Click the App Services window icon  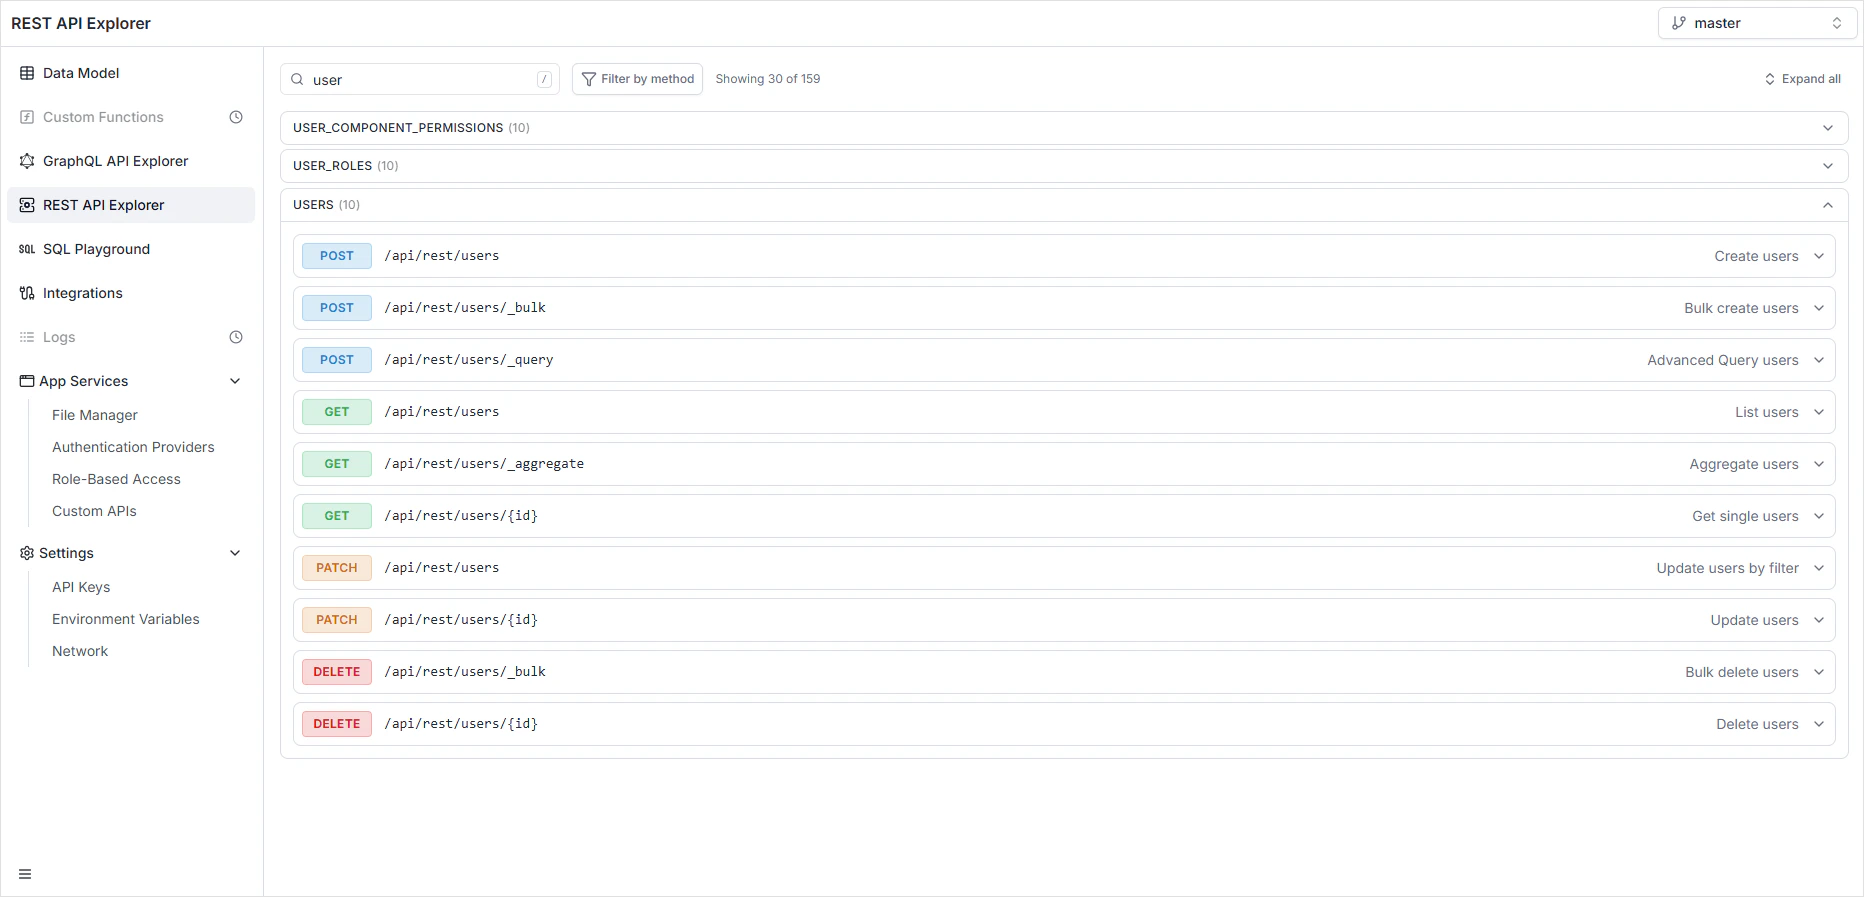pyautogui.click(x=27, y=381)
